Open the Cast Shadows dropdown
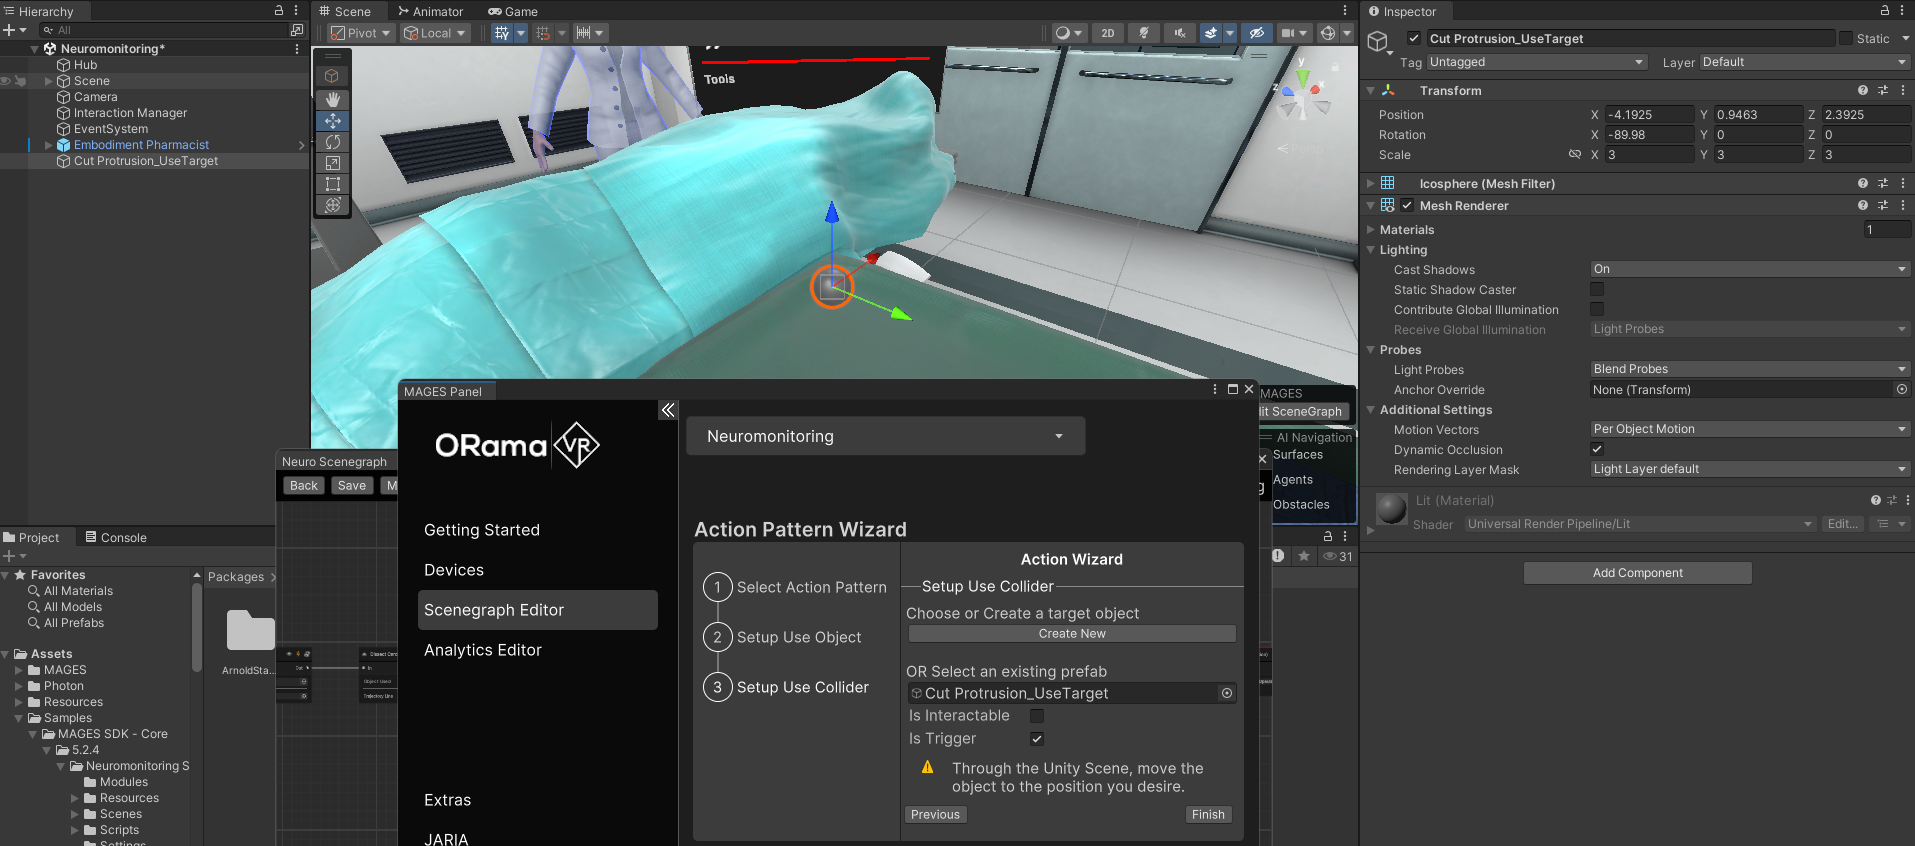This screenshot has width=1915, height=846. [x=1749, y=269]
